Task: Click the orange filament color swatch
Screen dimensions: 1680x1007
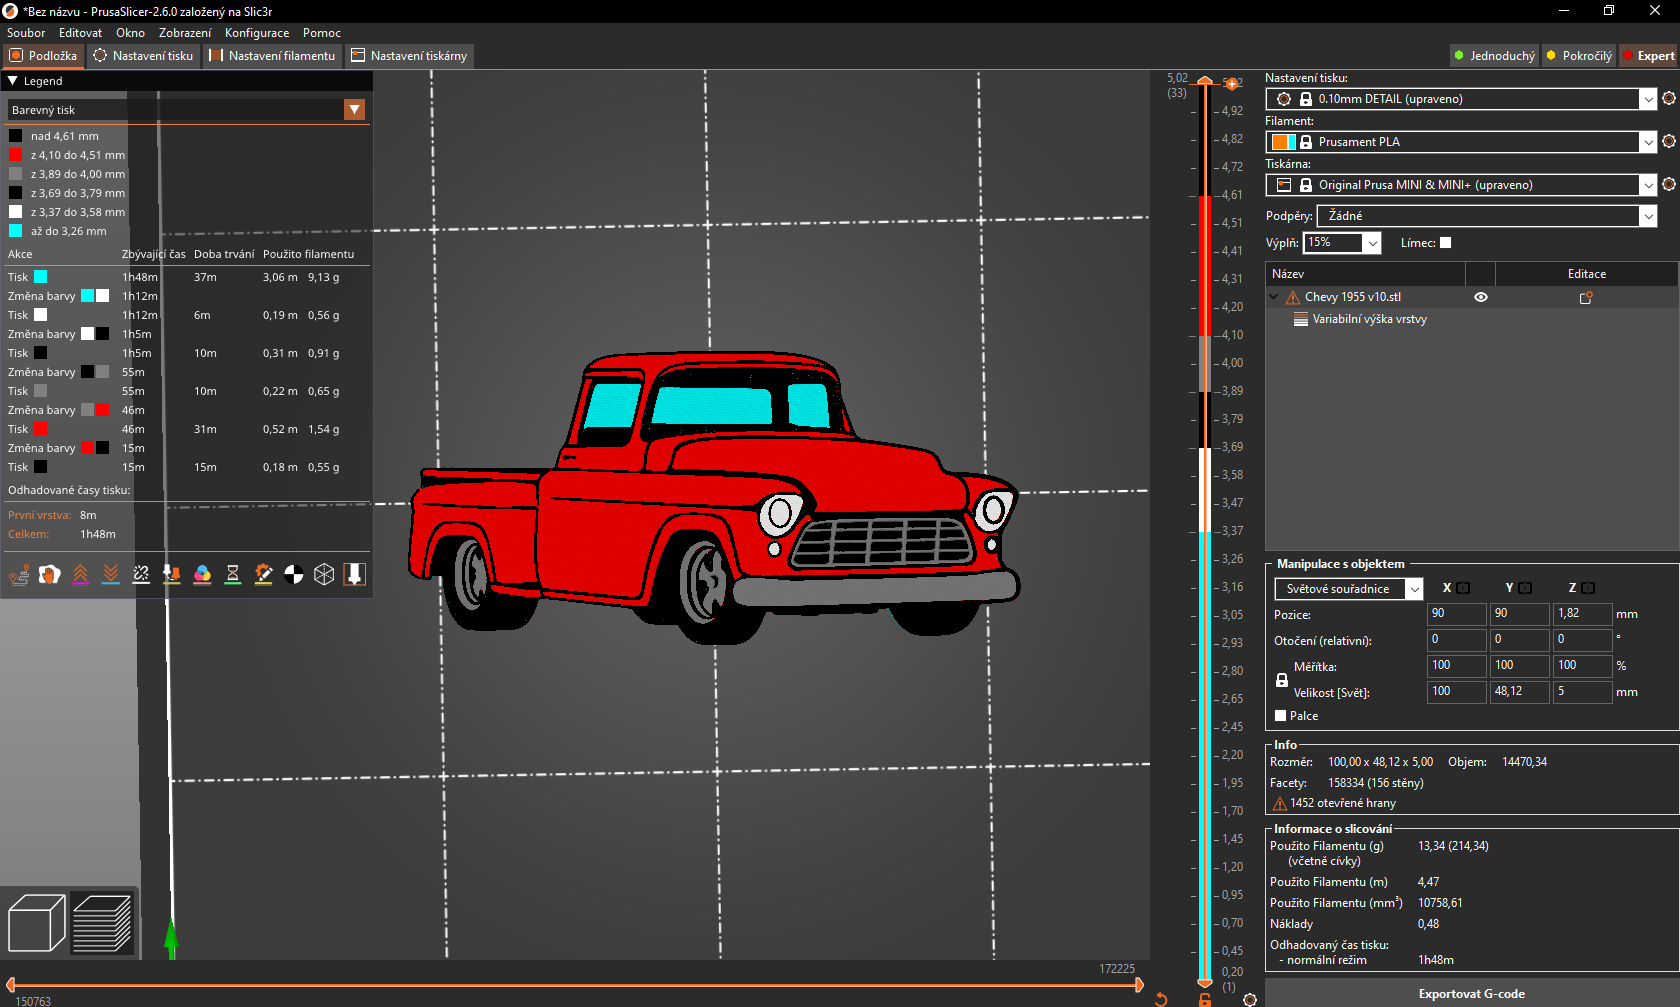Action: coord(1279,142)
